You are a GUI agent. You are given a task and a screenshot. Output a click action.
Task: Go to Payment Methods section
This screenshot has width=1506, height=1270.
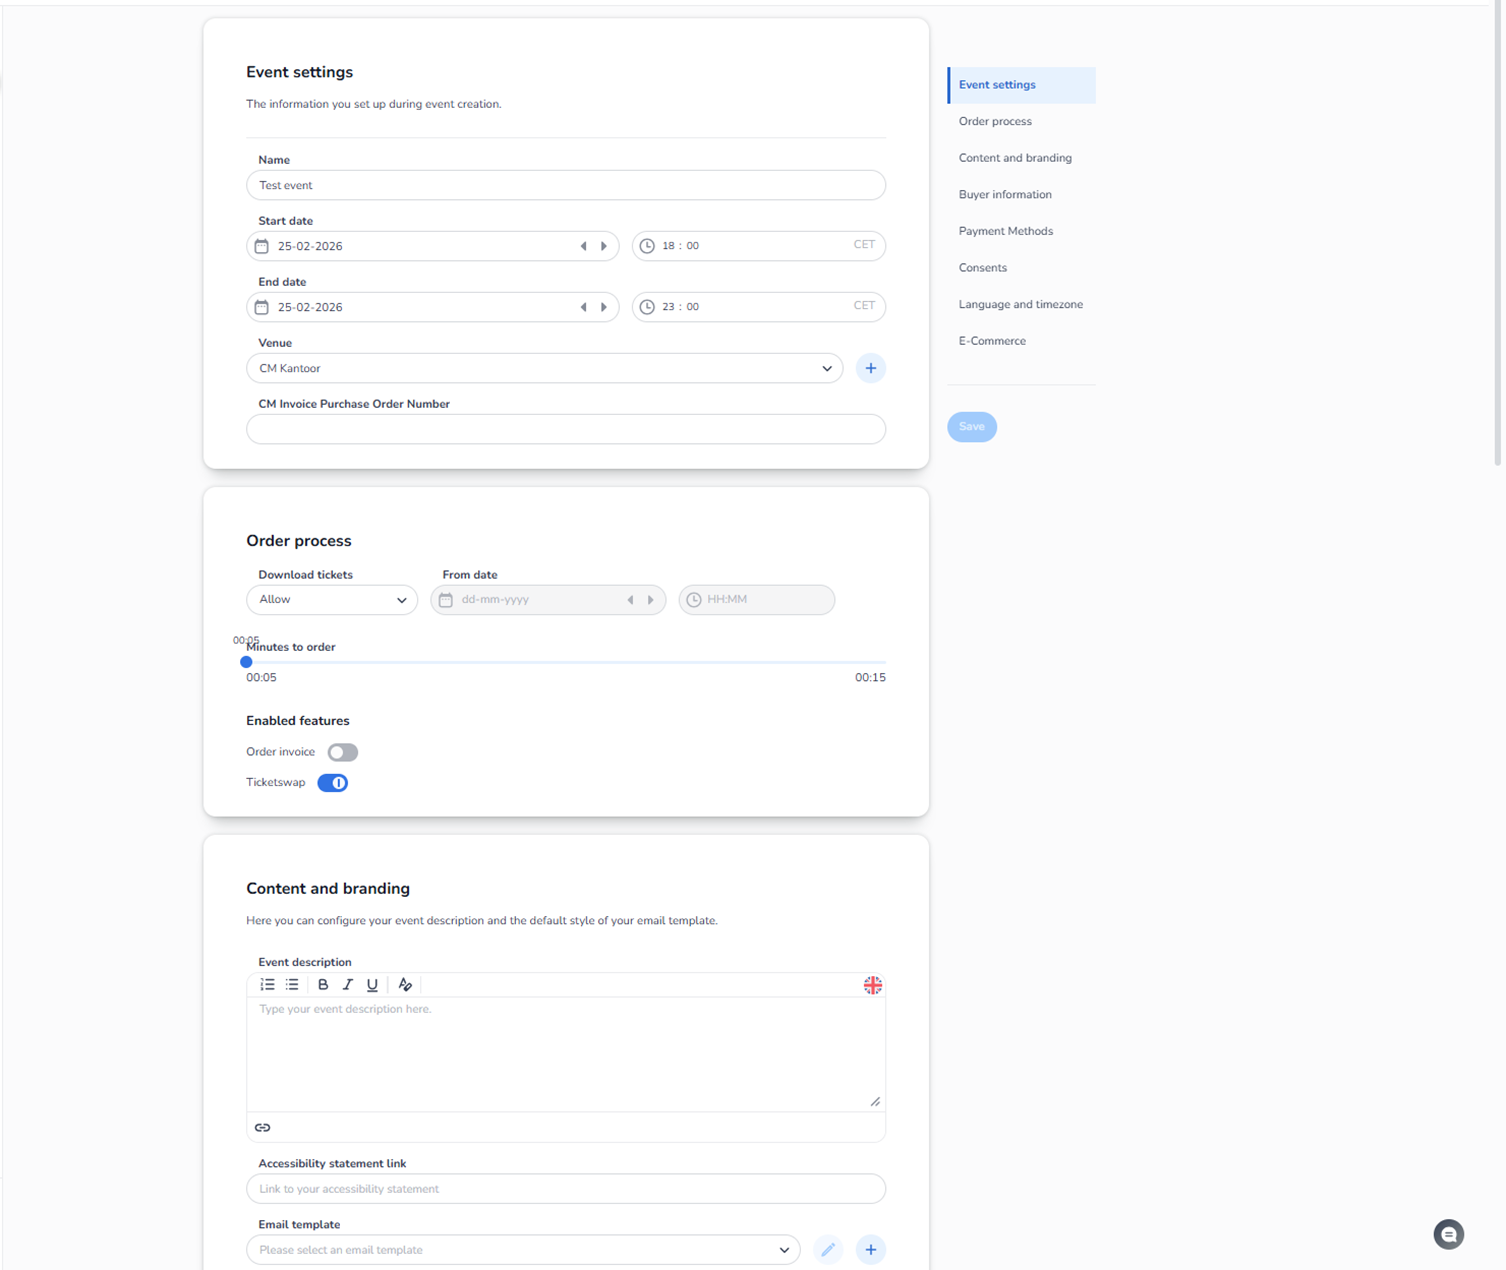pos(1005,231)
